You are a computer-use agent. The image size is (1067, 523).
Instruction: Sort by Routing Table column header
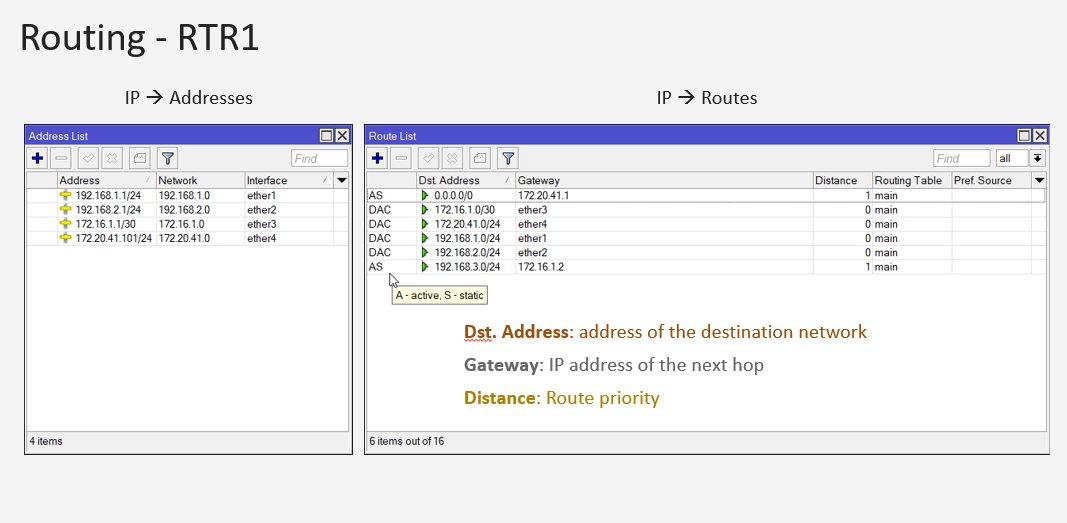pyautogui.click(x=912, y=180)
